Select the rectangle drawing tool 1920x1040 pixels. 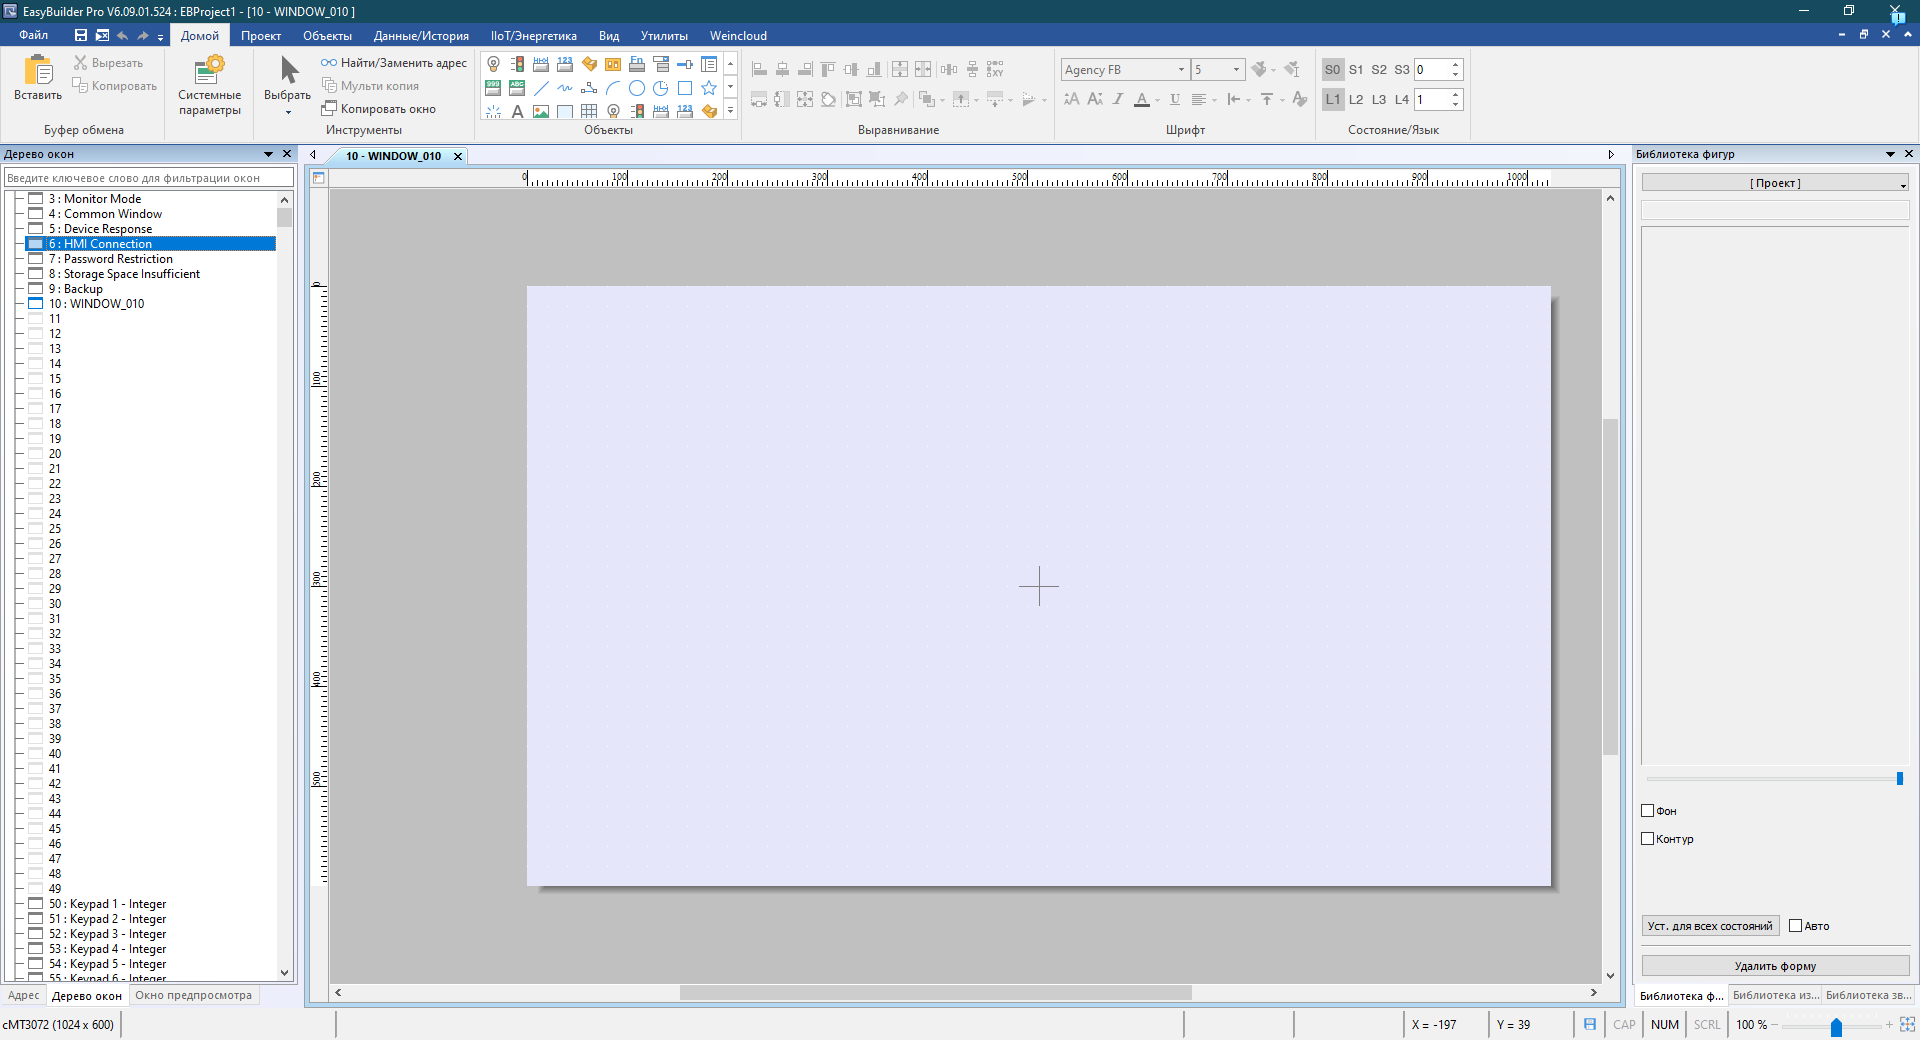point(685,88)
